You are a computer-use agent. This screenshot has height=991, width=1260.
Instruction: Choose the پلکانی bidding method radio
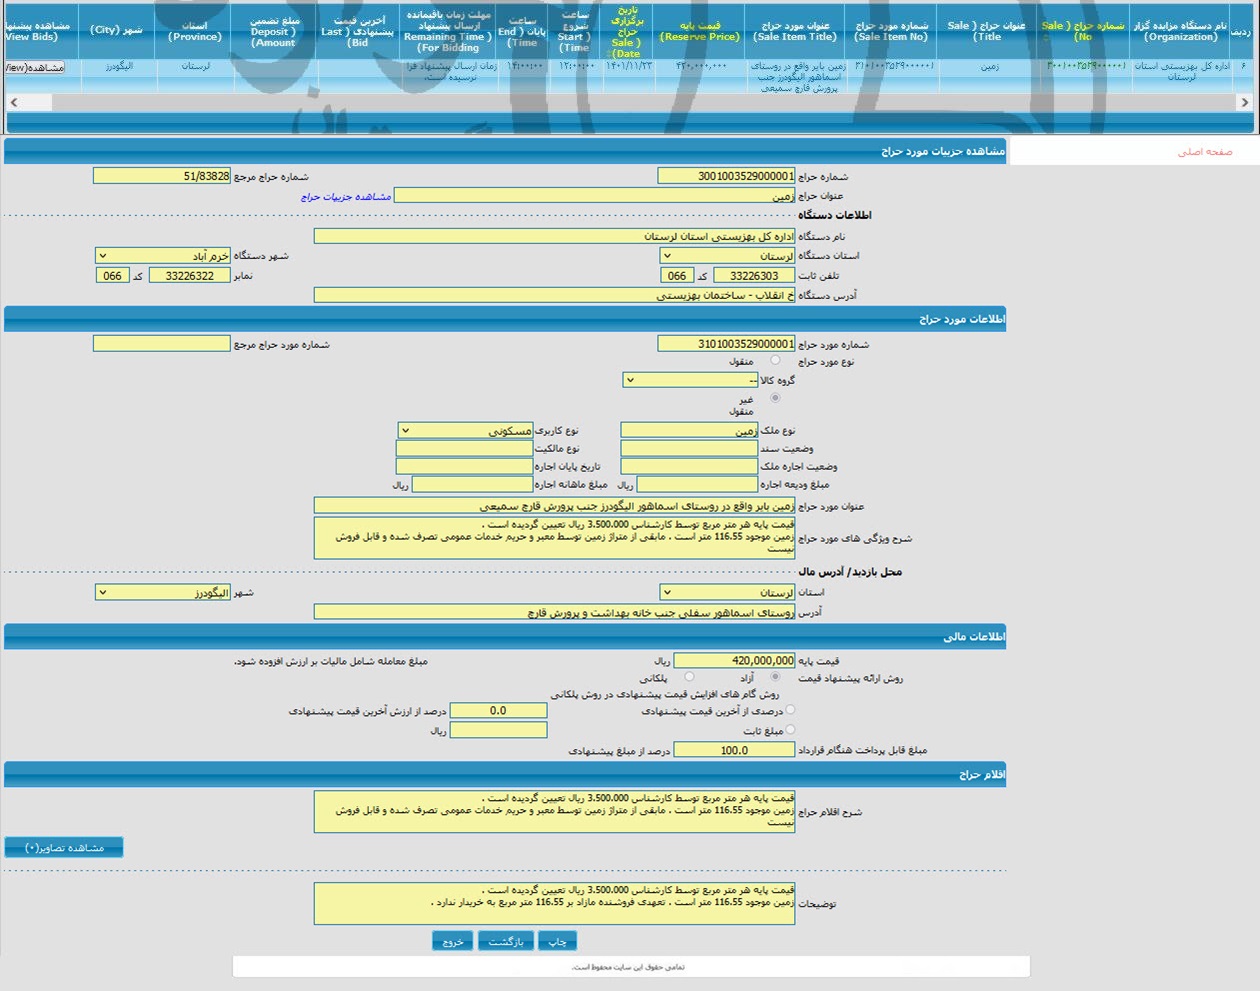(x=689, y=677)
